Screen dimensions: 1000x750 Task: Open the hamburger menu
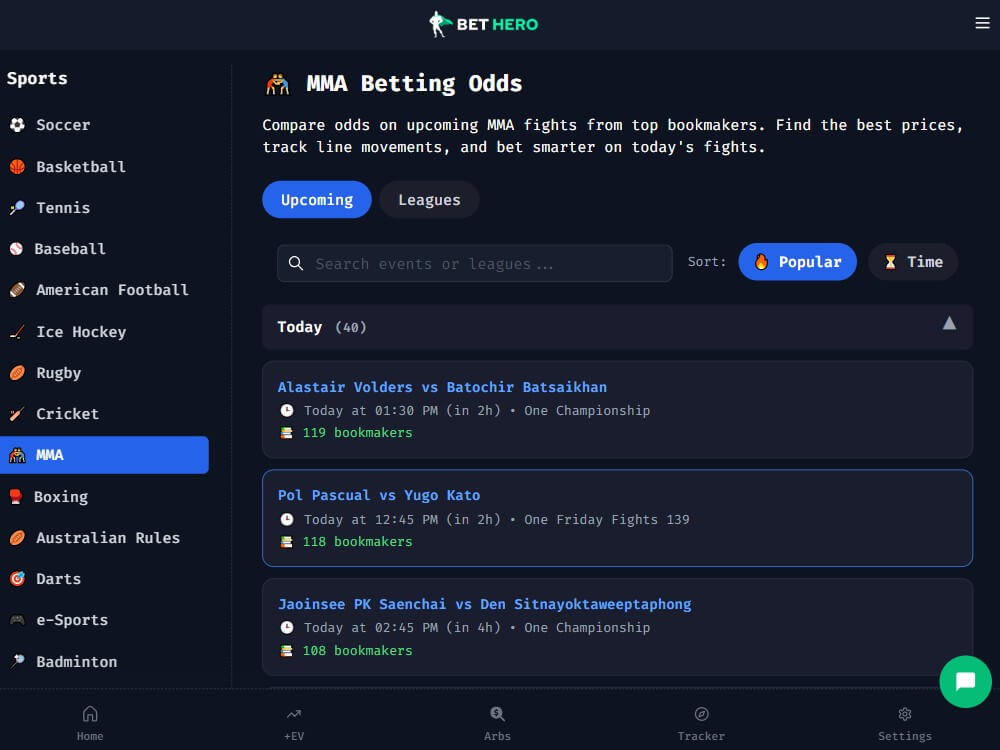click(983, 24)
